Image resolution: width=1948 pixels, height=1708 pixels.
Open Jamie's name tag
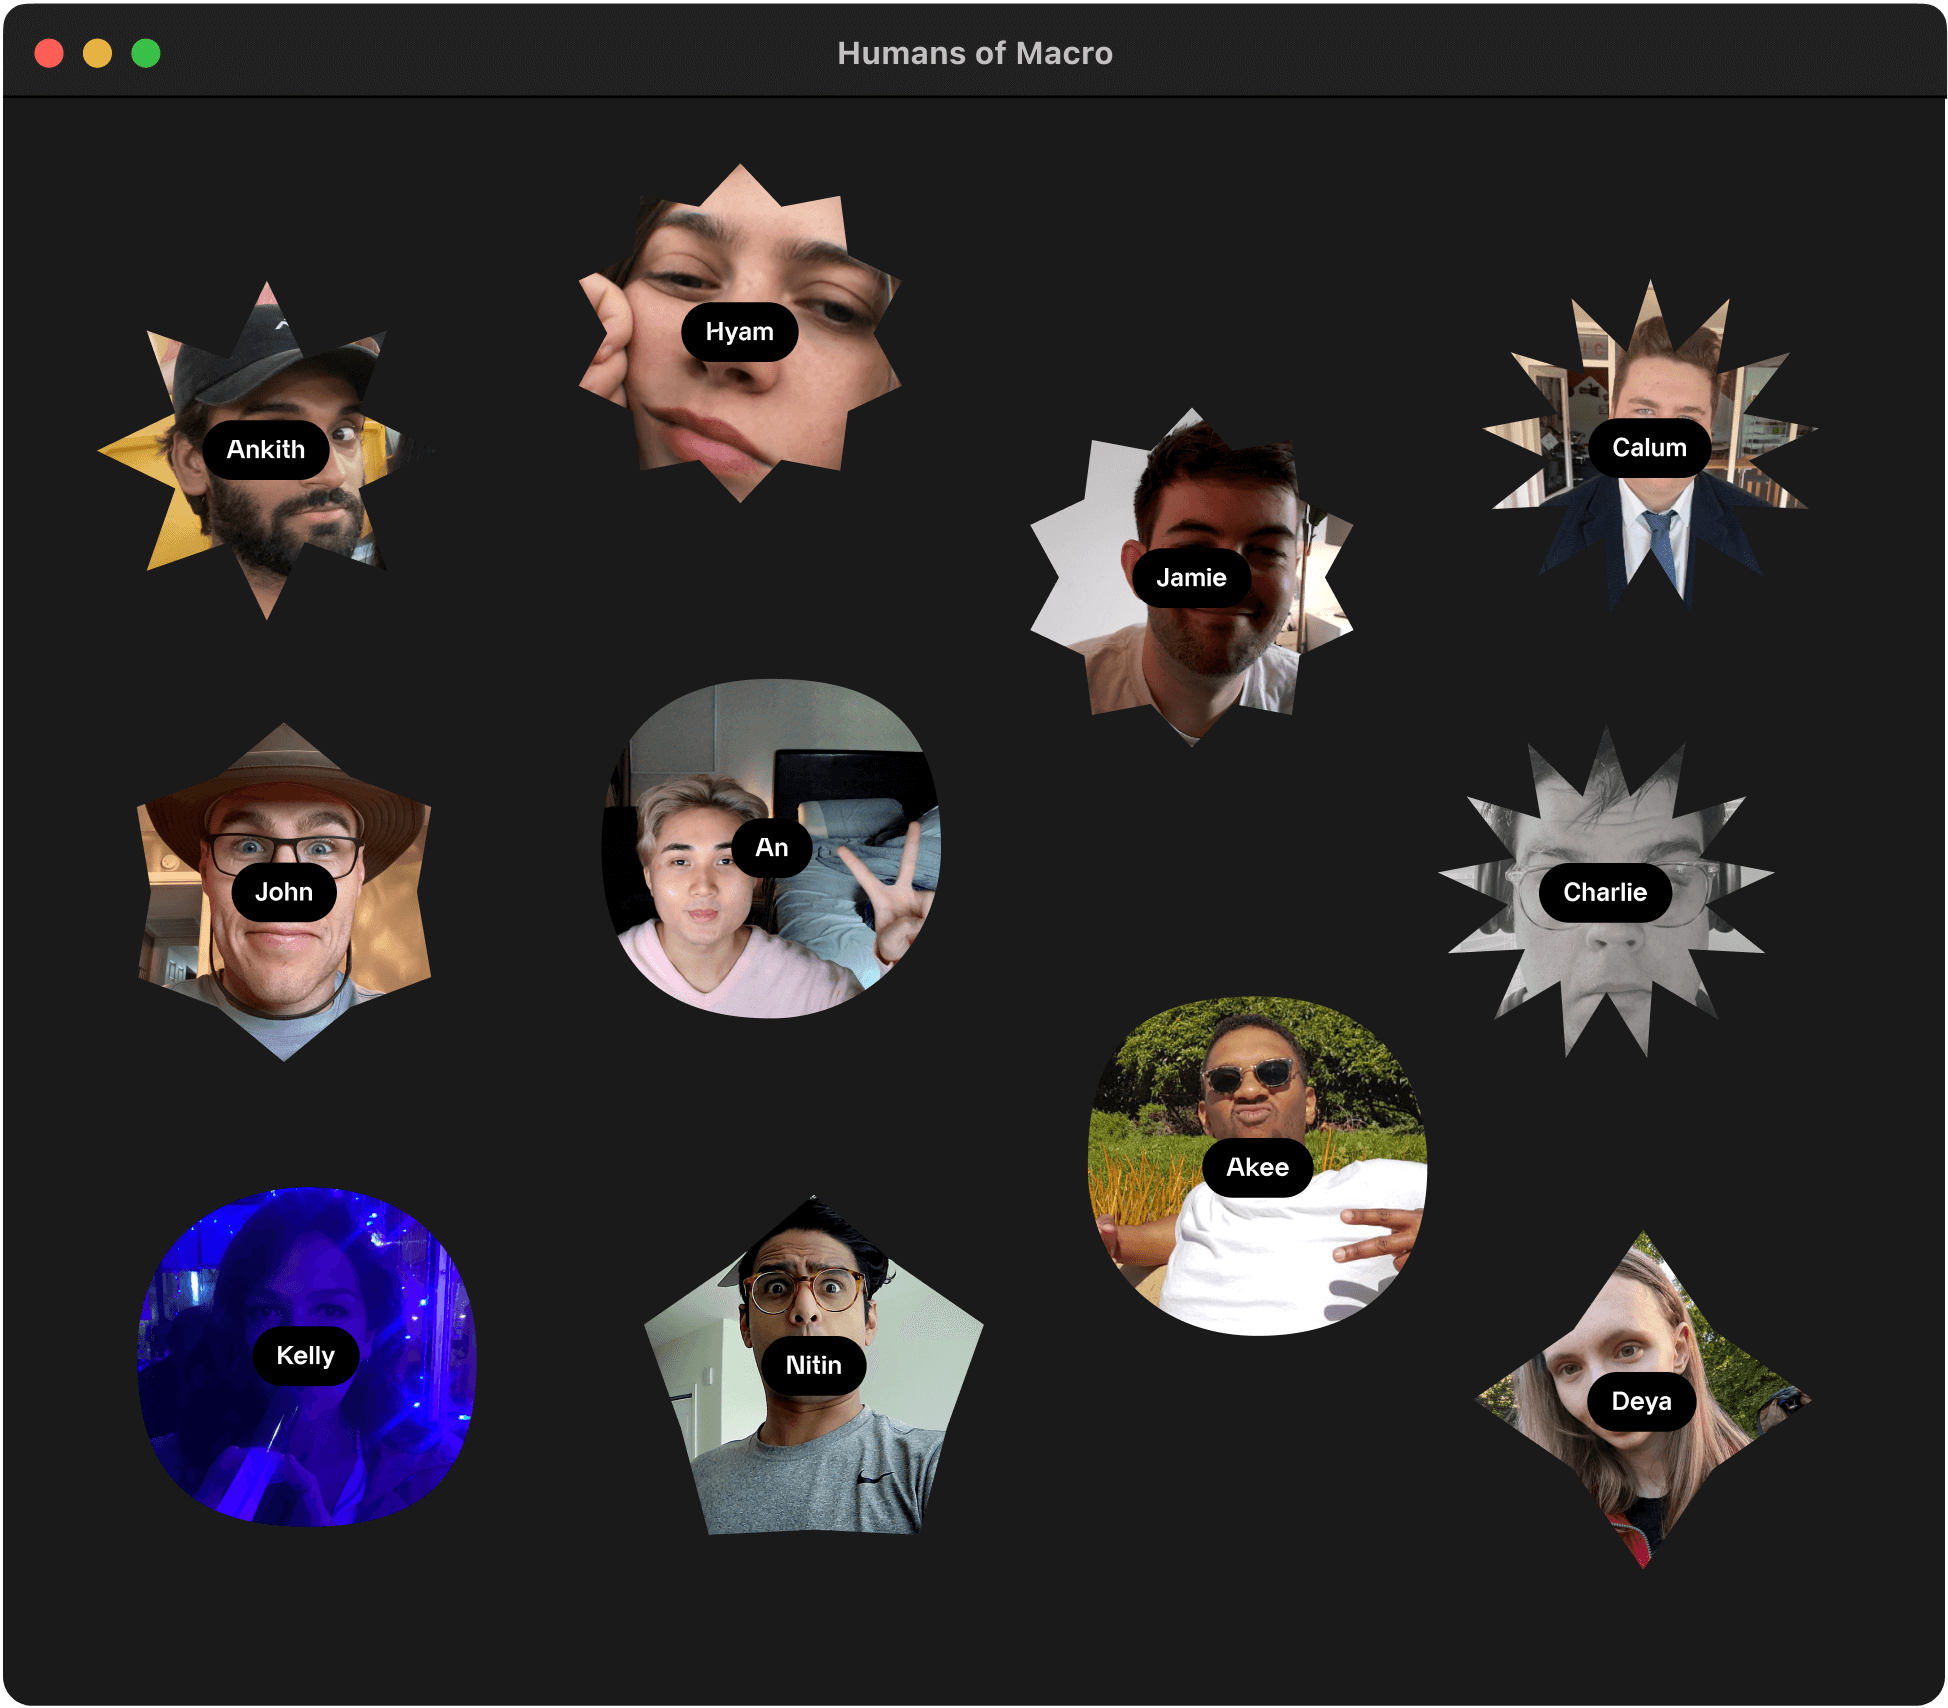point(1190,578)
